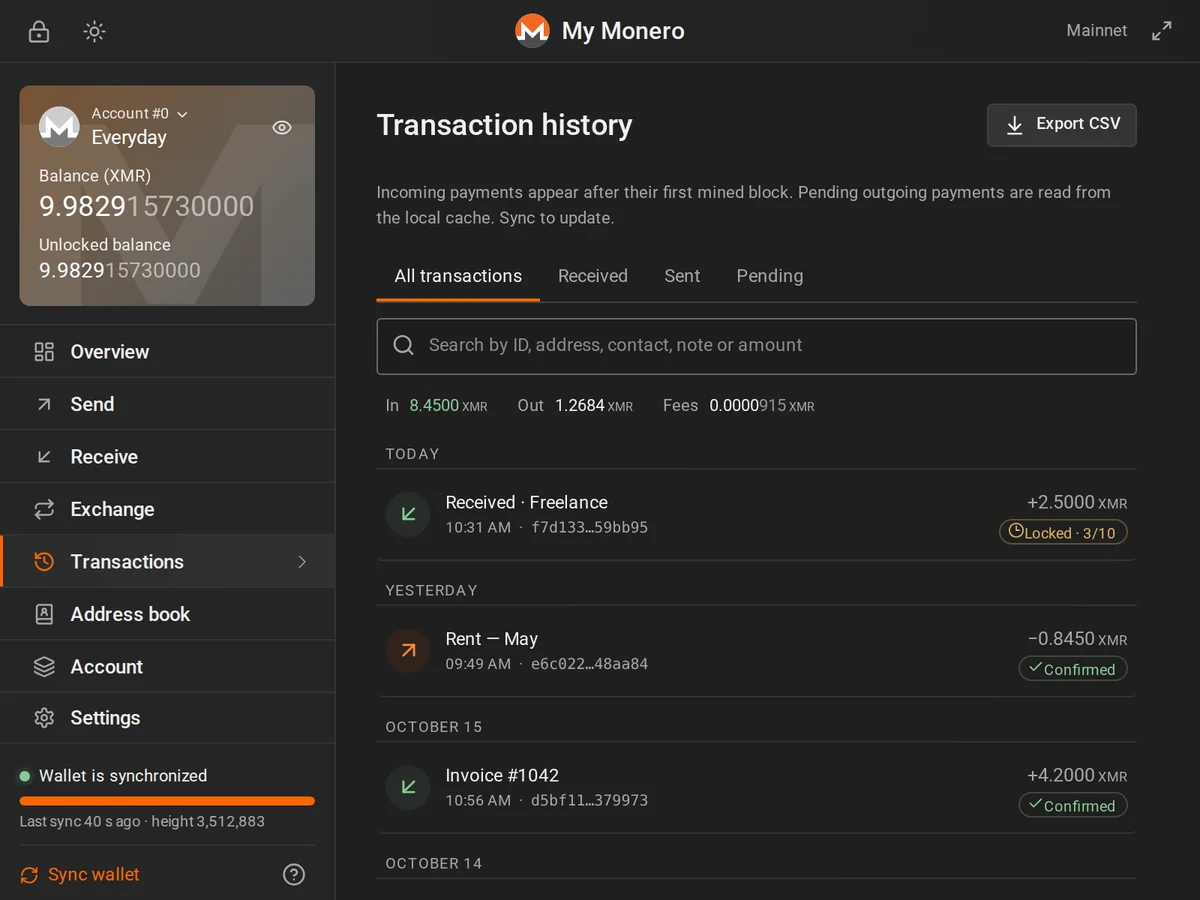This screenshot has height=900, width=1200.
Task: Click the Confirmed badge on Invoice #1042
Action: [1073, 806]
